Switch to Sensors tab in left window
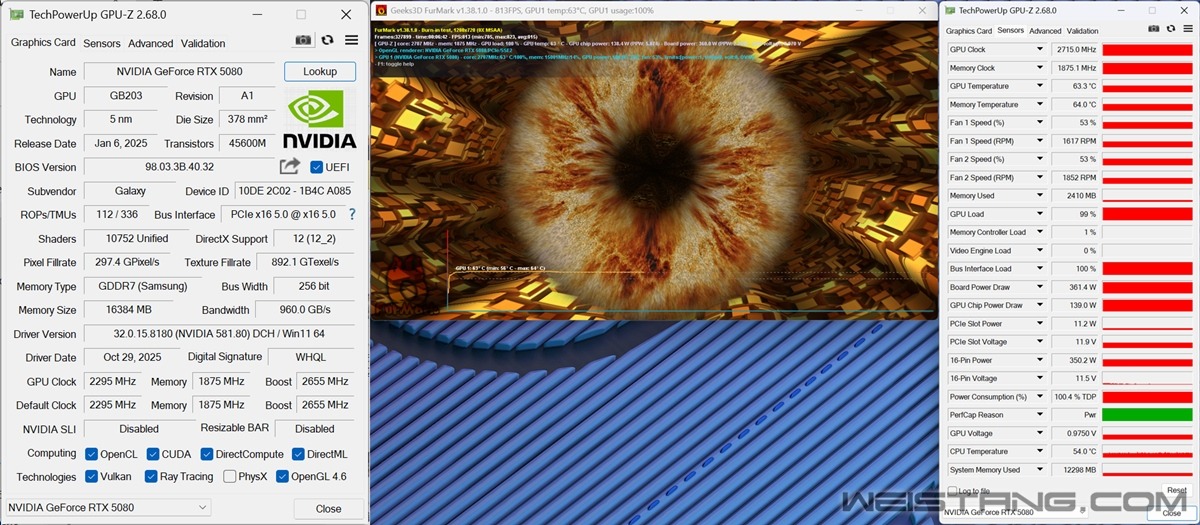Image resolution: width=1200 pixels, height=525 pixels. click(x=102, y=43)
